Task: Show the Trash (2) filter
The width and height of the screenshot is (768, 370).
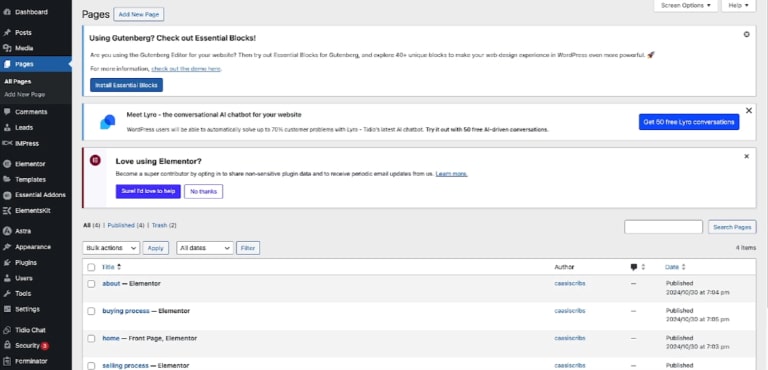Action: [164, 225]
